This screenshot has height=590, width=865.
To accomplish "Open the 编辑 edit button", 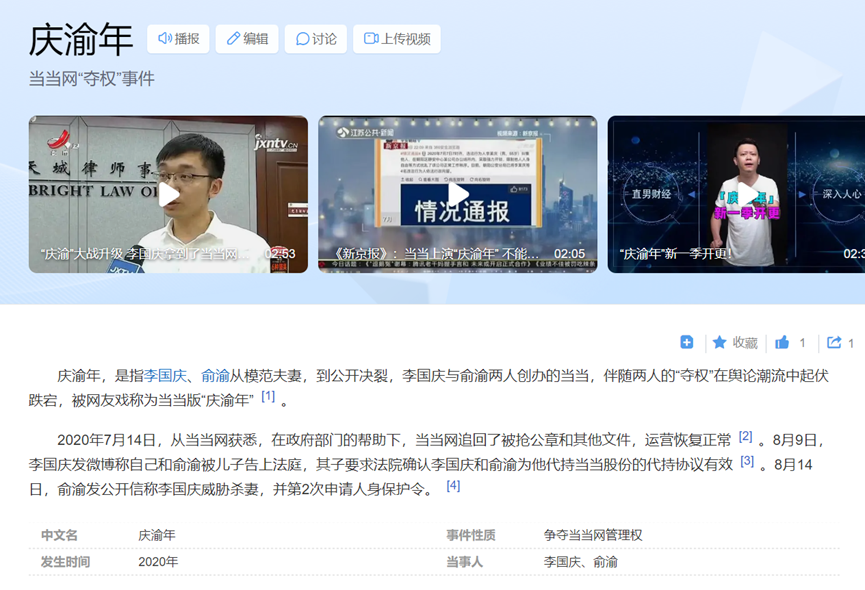I will click(x=247, y=39).
